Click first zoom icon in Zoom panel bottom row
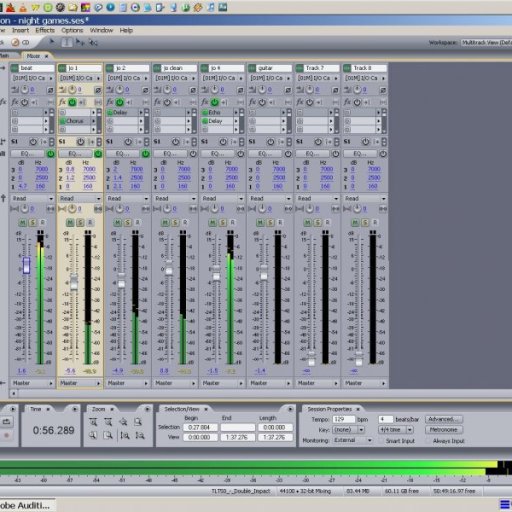The height and width of the screenshot is (512, 512). click(x=93, y=435)
